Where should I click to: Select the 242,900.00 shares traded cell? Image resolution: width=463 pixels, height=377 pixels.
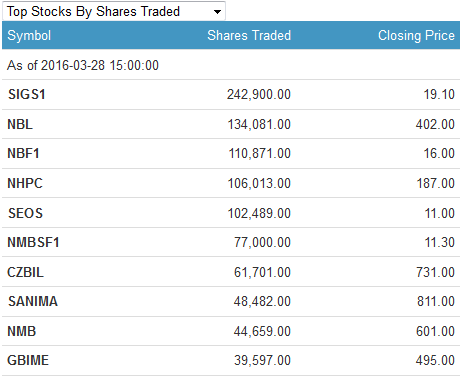[x=259, y=94]
